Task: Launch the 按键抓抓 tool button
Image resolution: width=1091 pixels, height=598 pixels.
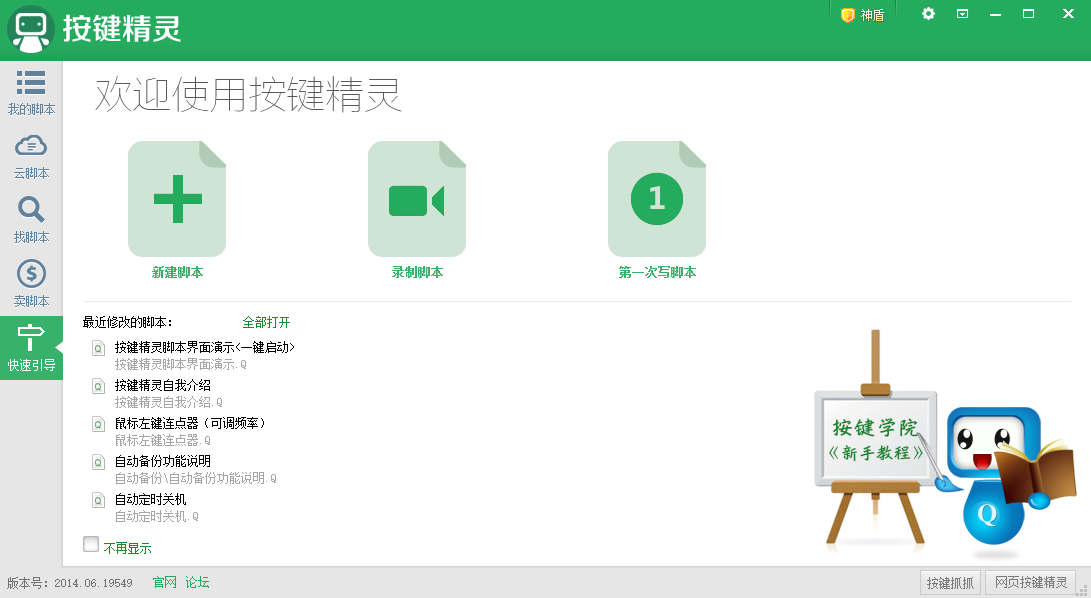Action: (951, 581)
